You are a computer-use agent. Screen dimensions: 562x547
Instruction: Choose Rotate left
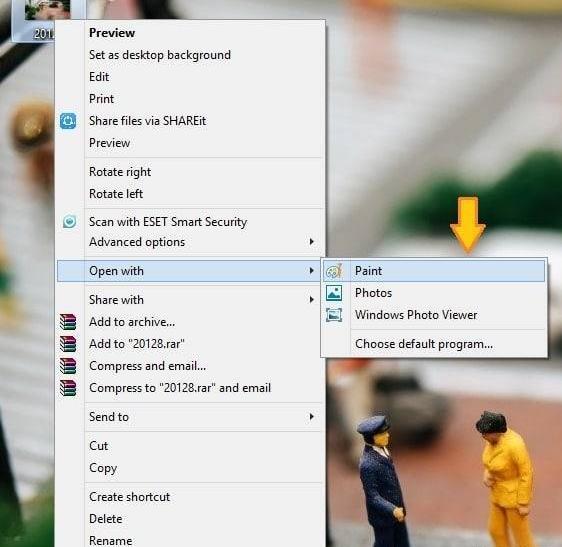click(190, 194)
